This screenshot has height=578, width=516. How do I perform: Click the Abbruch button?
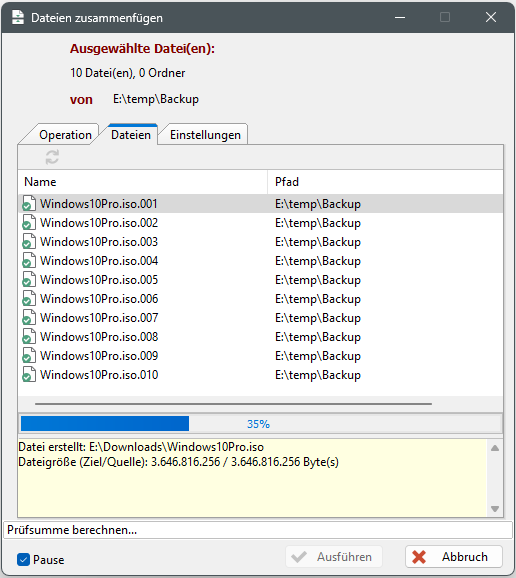tap(454, 557)
